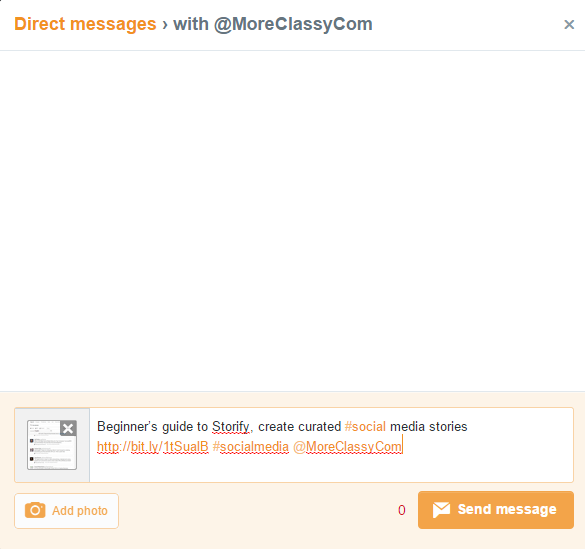This screenshot has height=549, width=585.
Task: Click the #socialmedia hashtag in message
Action: (x=251, y=446)
